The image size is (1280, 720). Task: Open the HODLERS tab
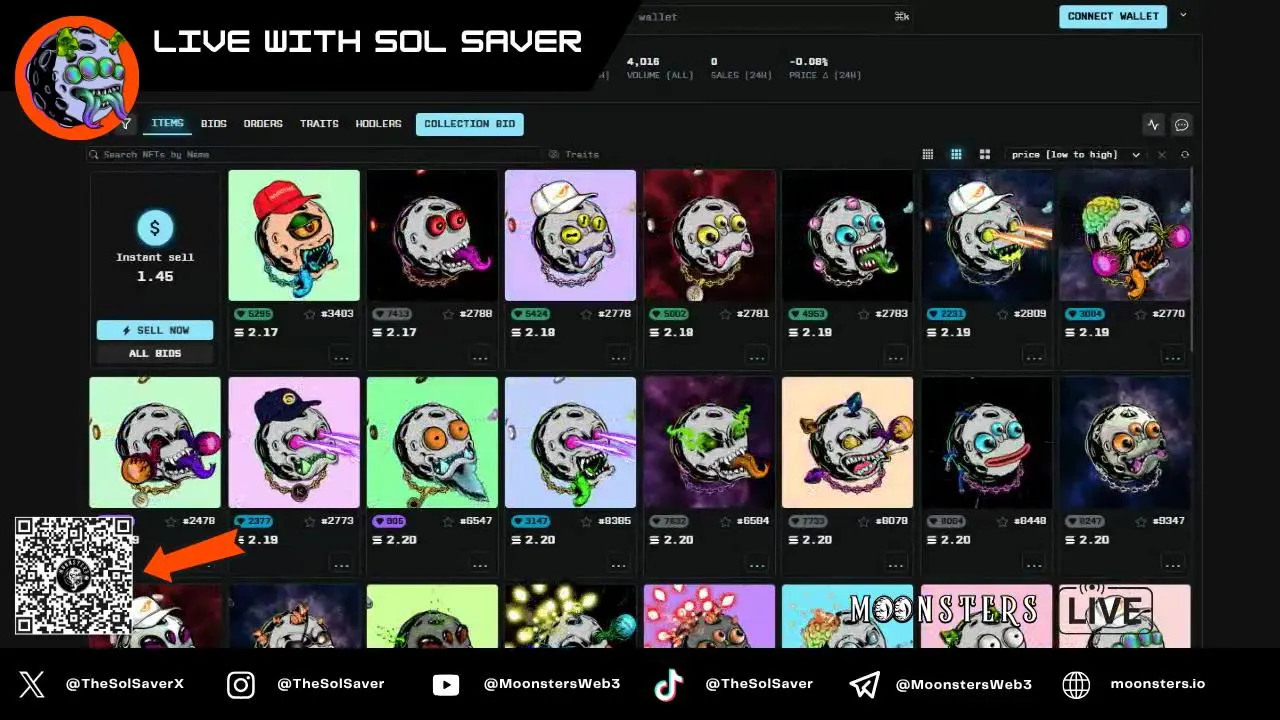(378, 124)
